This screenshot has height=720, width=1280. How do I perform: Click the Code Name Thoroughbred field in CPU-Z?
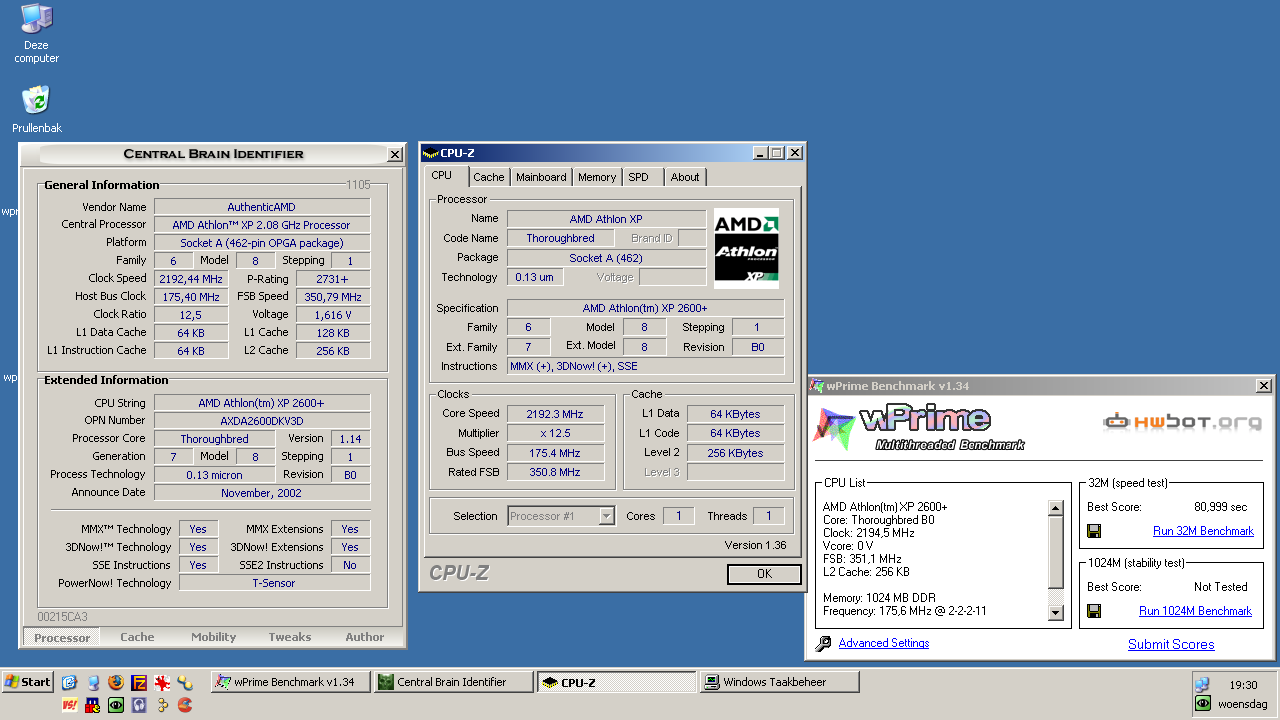[561, 238]
